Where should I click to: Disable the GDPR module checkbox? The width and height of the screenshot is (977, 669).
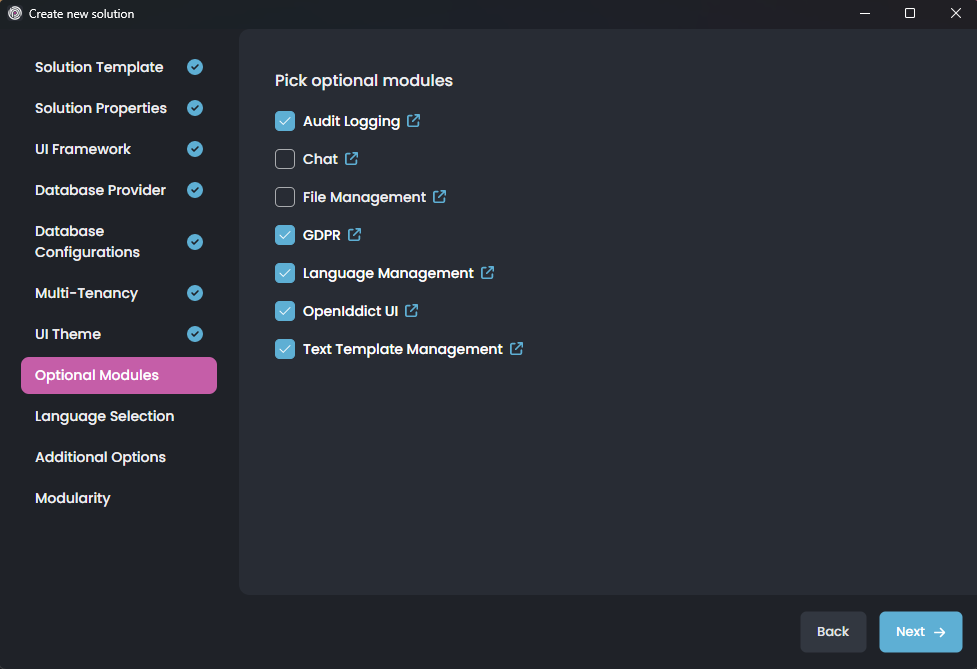point(284,234)
